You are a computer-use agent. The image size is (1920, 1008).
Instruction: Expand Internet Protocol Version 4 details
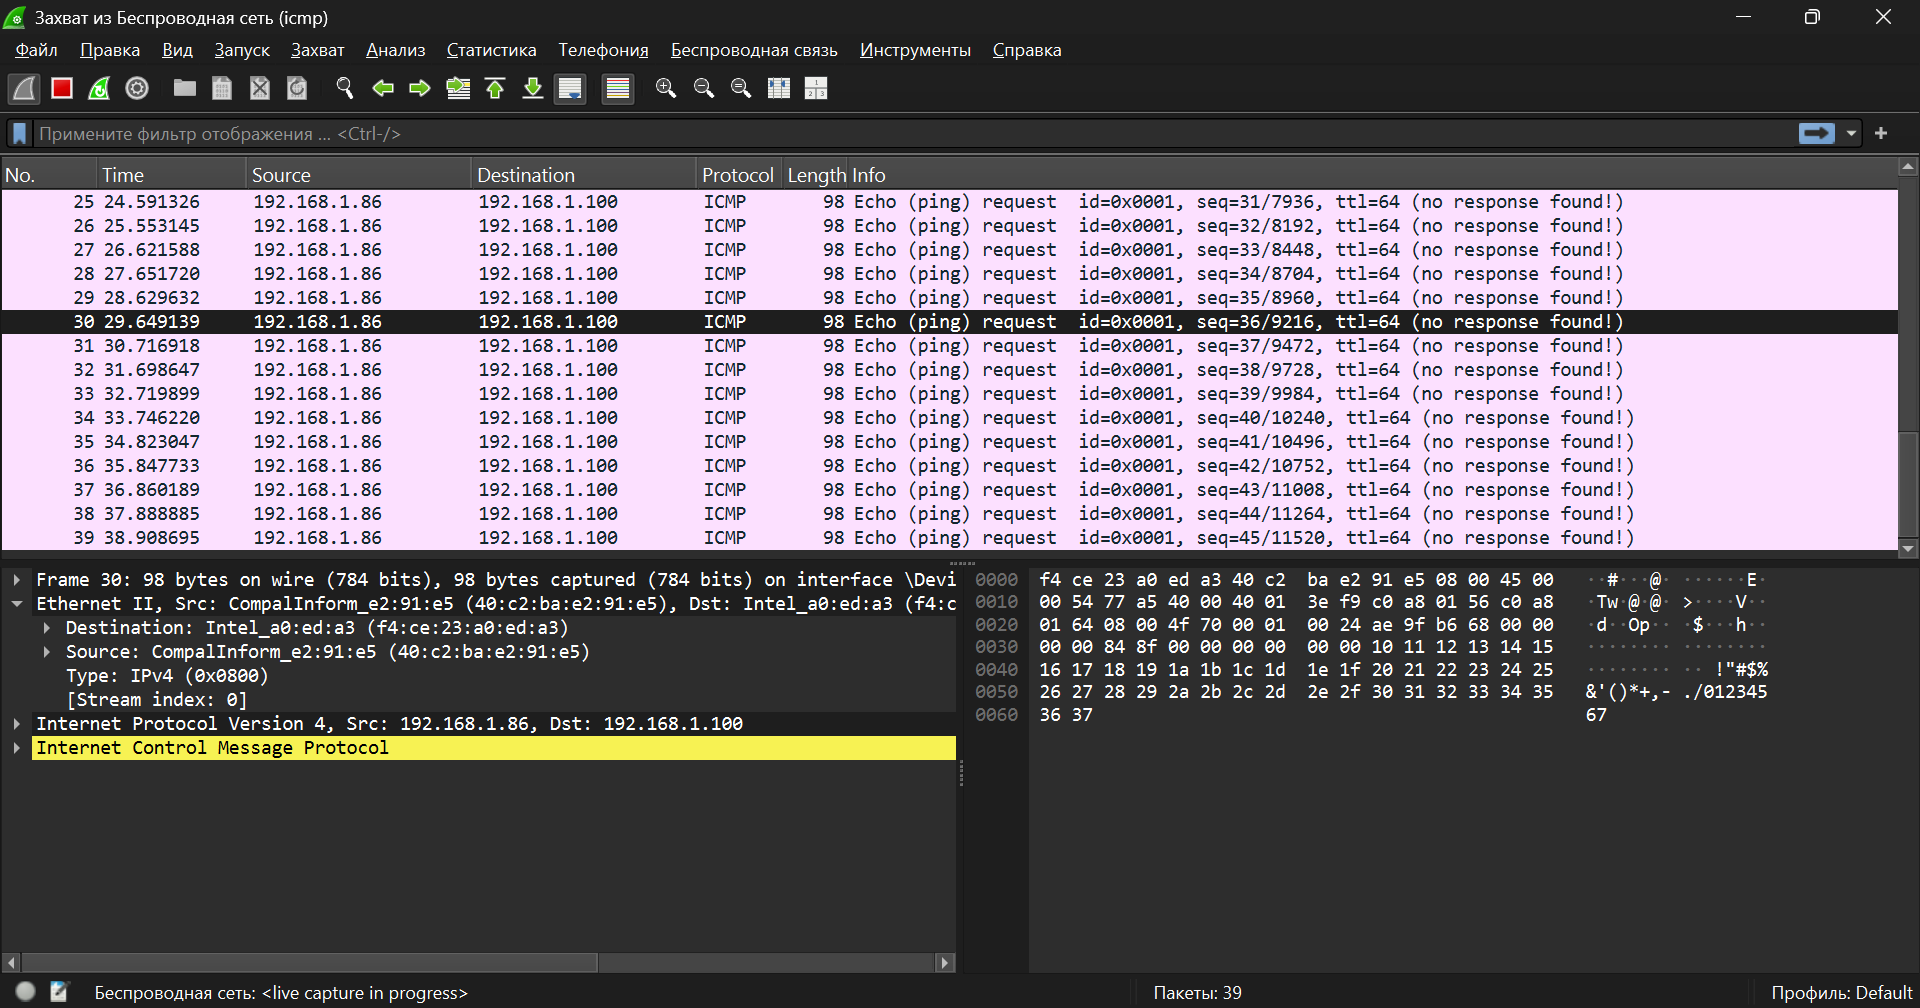tap(17, 724)
